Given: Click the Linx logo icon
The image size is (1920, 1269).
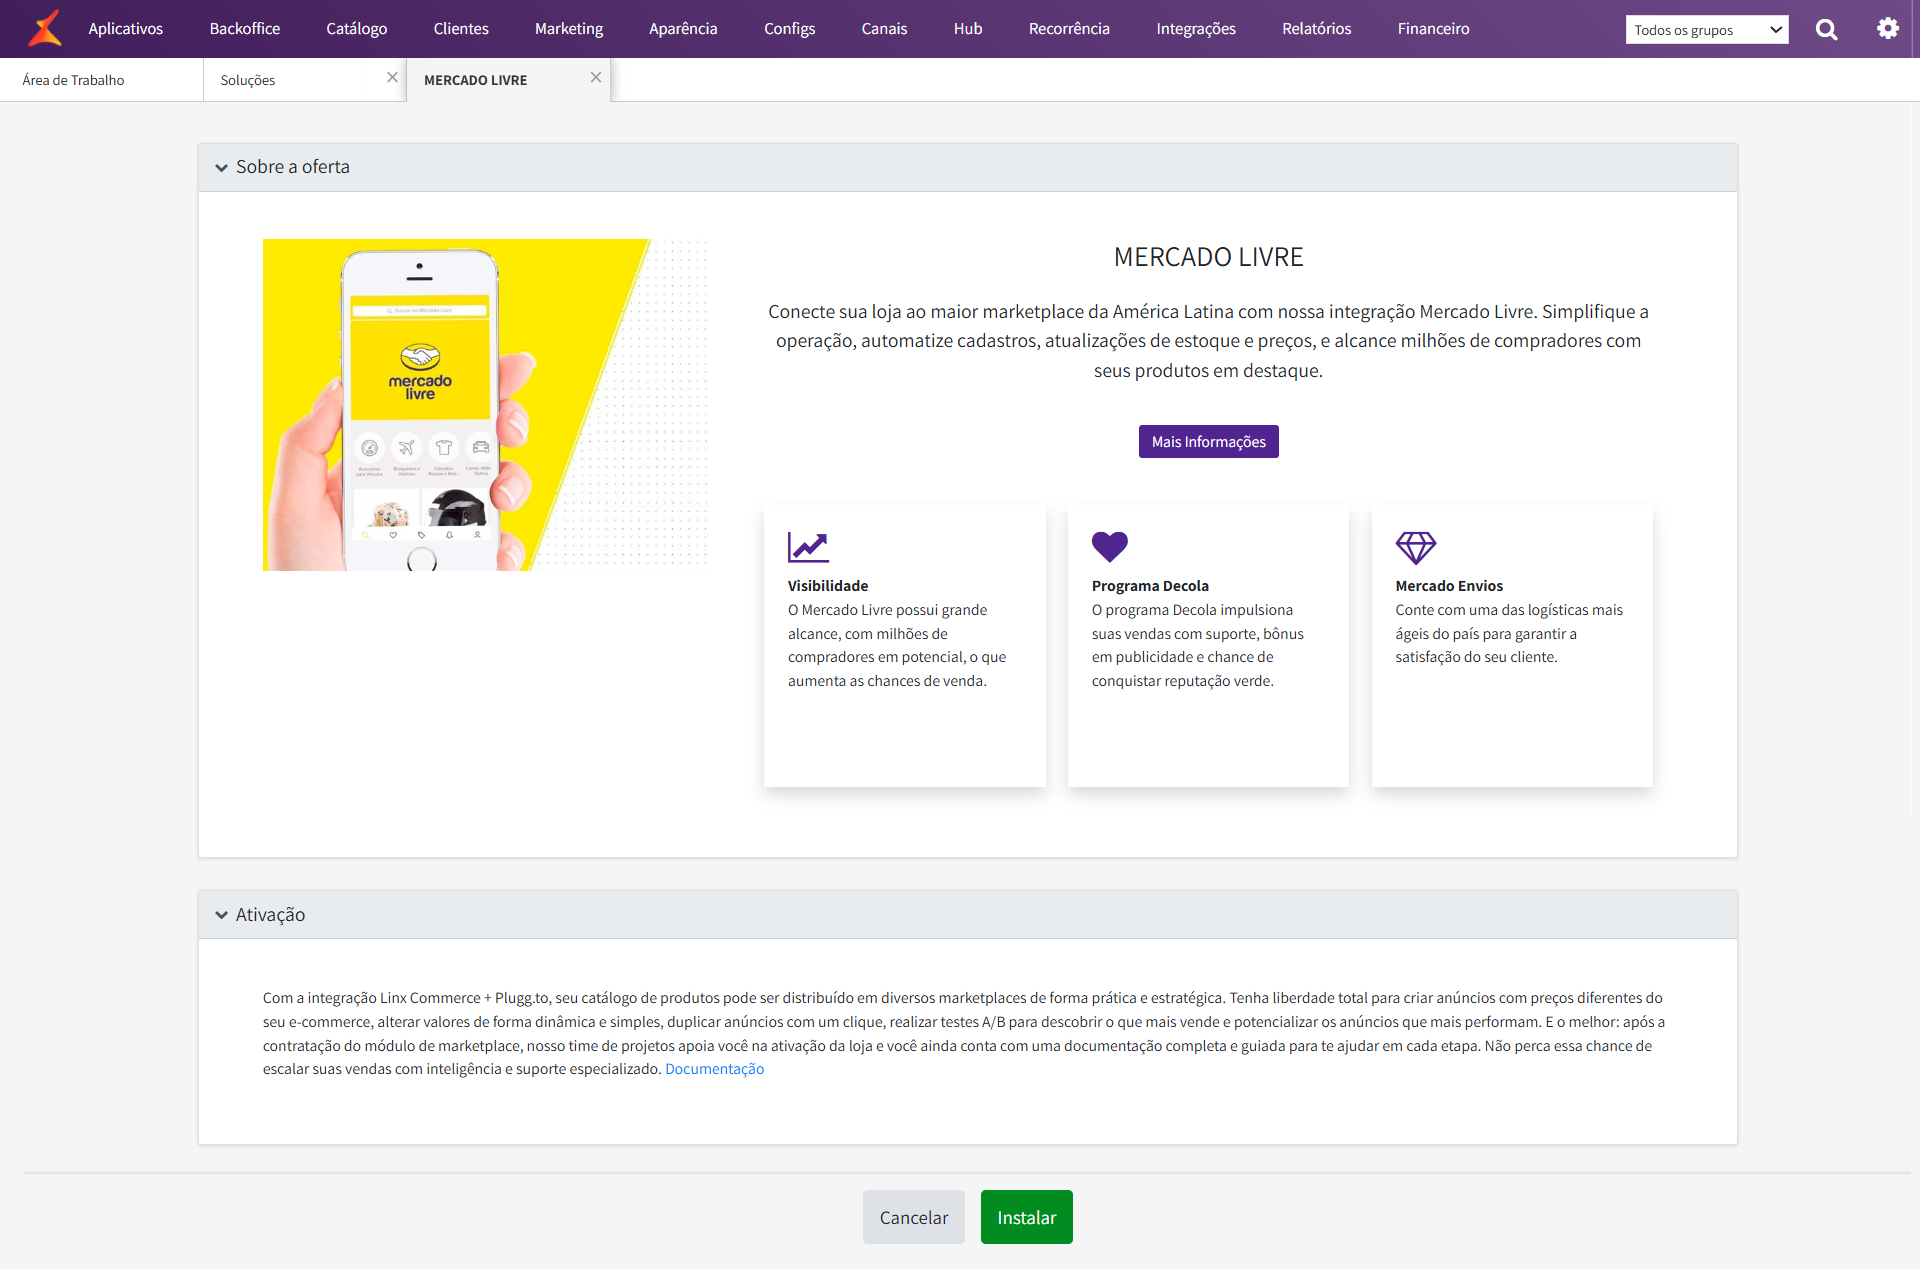Looking at the screenshot, I should point(44,28).
